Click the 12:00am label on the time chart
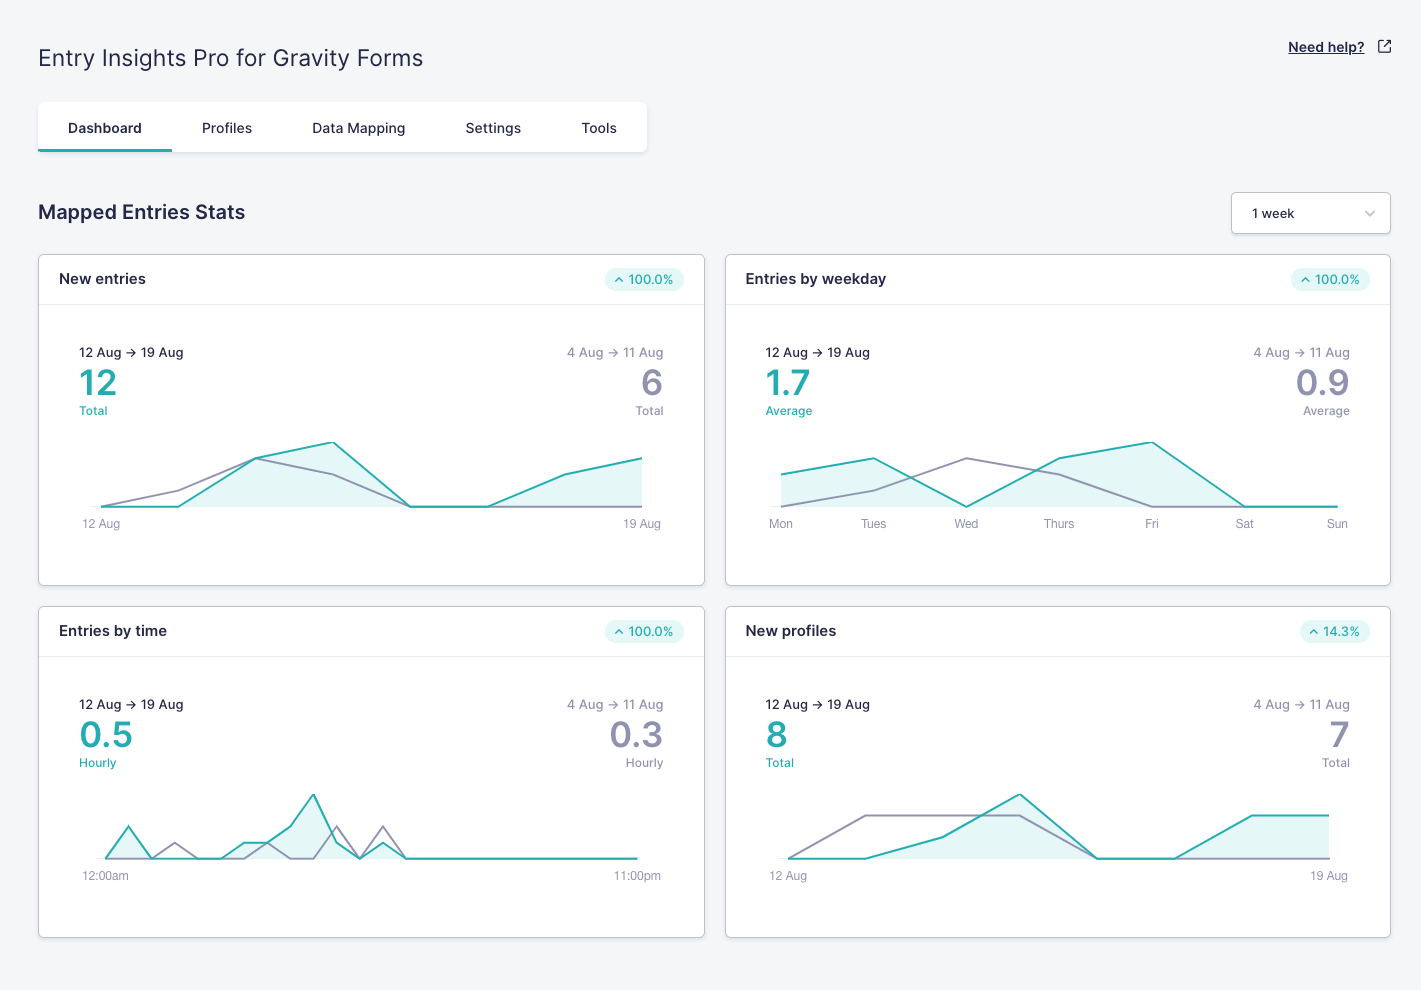This screenshot has height=990, width=1421. 105,876
